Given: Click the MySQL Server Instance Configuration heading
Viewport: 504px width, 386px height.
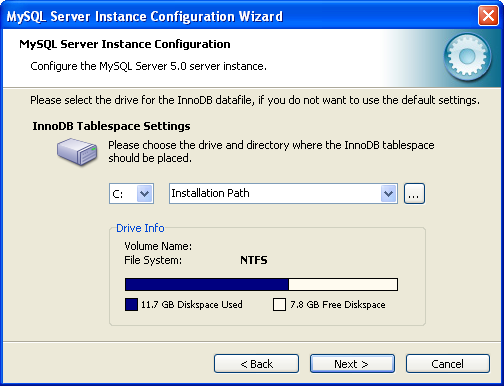Looking at the screenshot, I should (x=125, y=44).
